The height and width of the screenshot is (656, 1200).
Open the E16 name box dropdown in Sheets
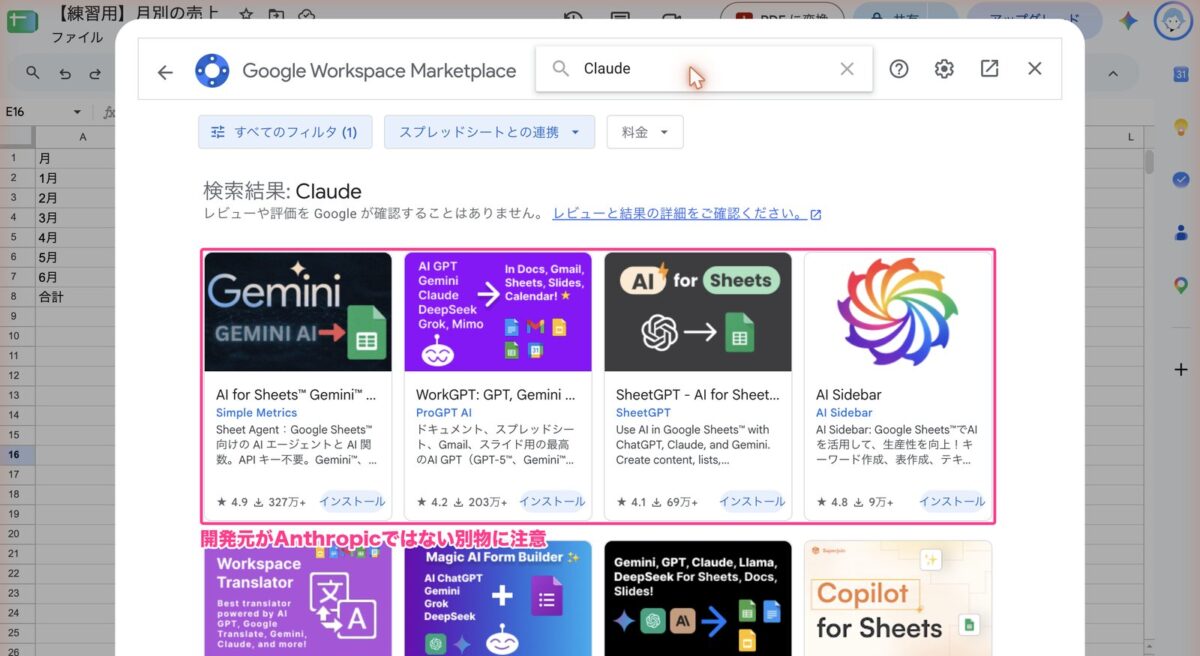77,112
